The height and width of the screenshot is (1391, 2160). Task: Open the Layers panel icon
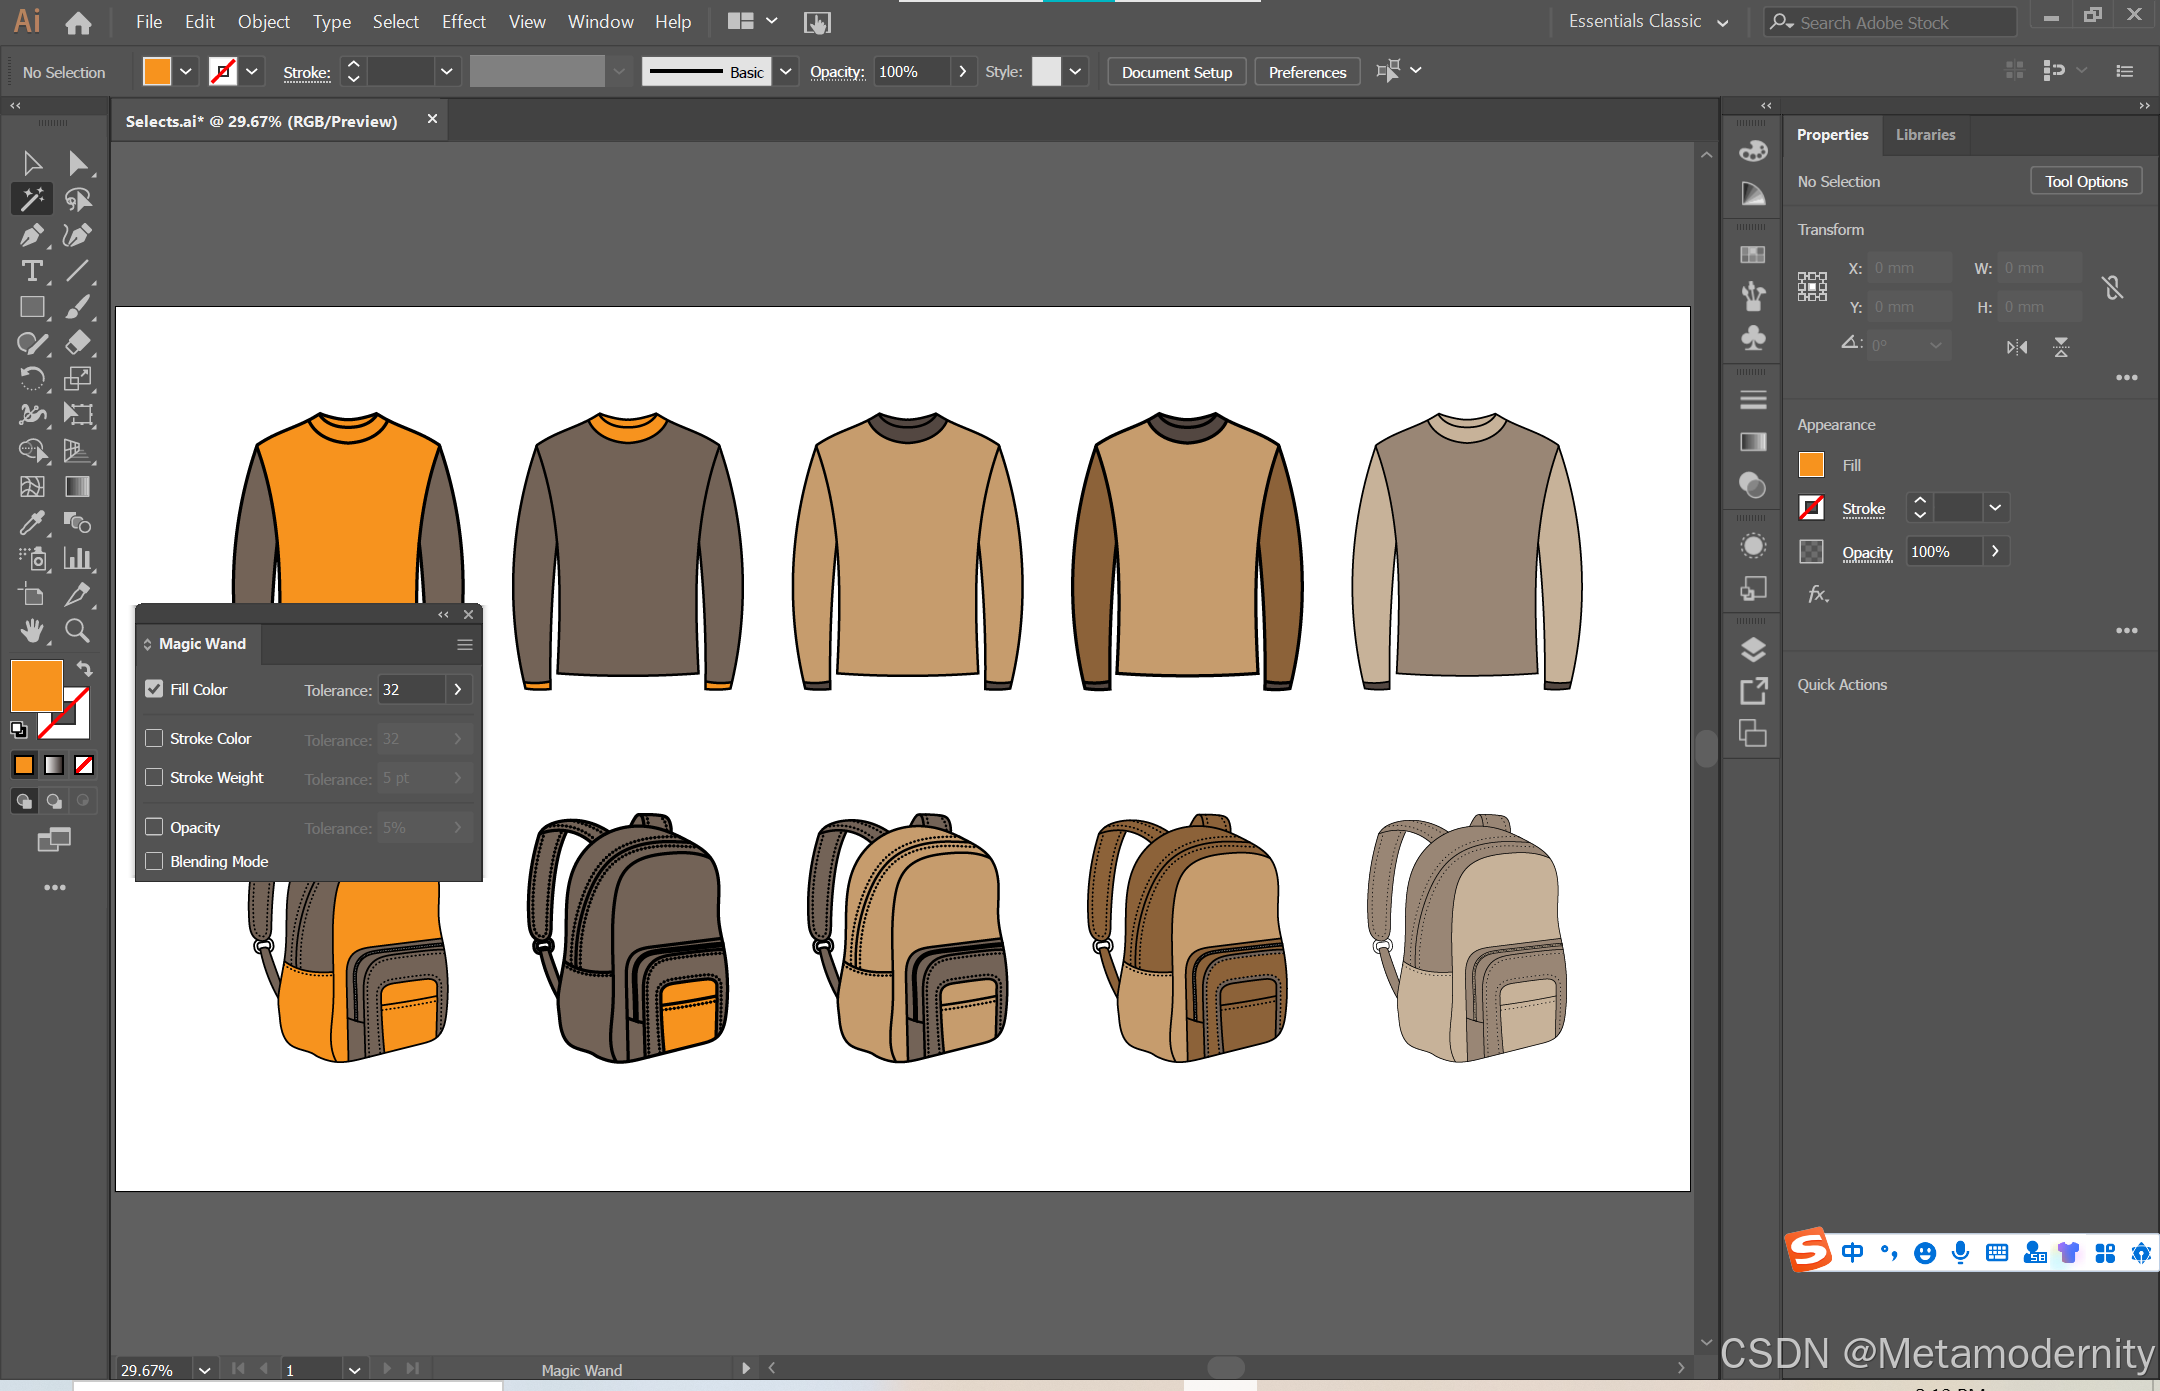(1753, 650)
